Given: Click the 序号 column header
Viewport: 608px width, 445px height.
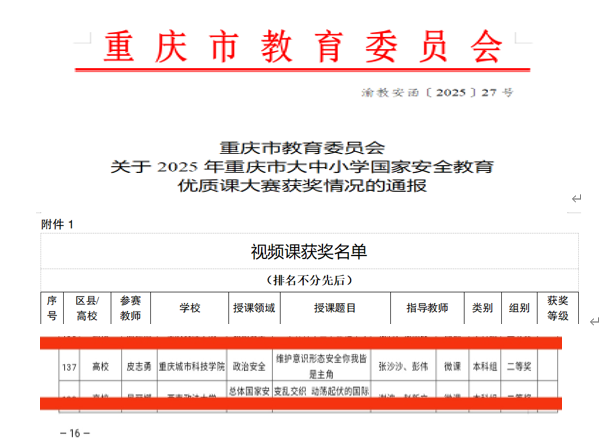Looking at the screenshot, I should click(x=52, y=308).
